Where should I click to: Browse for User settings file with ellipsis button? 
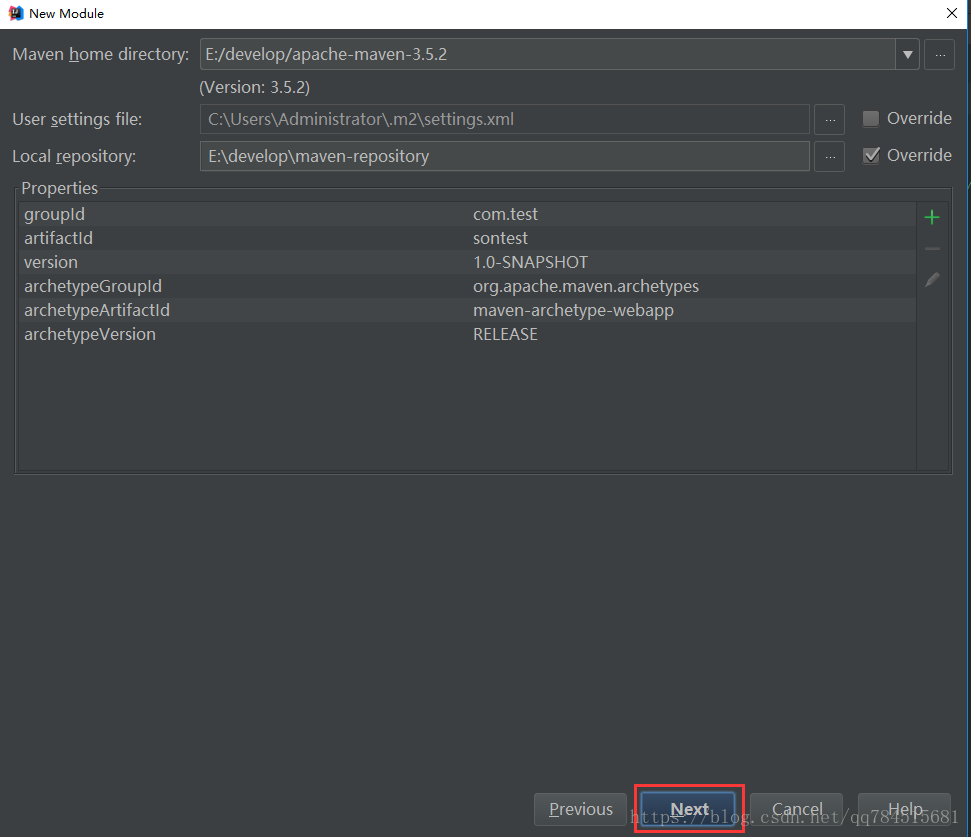click(x=830, y=119)
